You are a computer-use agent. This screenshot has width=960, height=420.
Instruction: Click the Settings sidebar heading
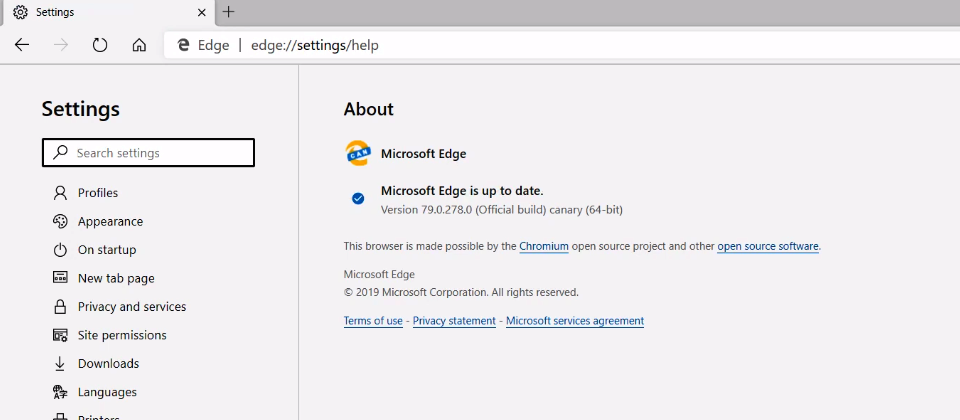pos(81,110)
